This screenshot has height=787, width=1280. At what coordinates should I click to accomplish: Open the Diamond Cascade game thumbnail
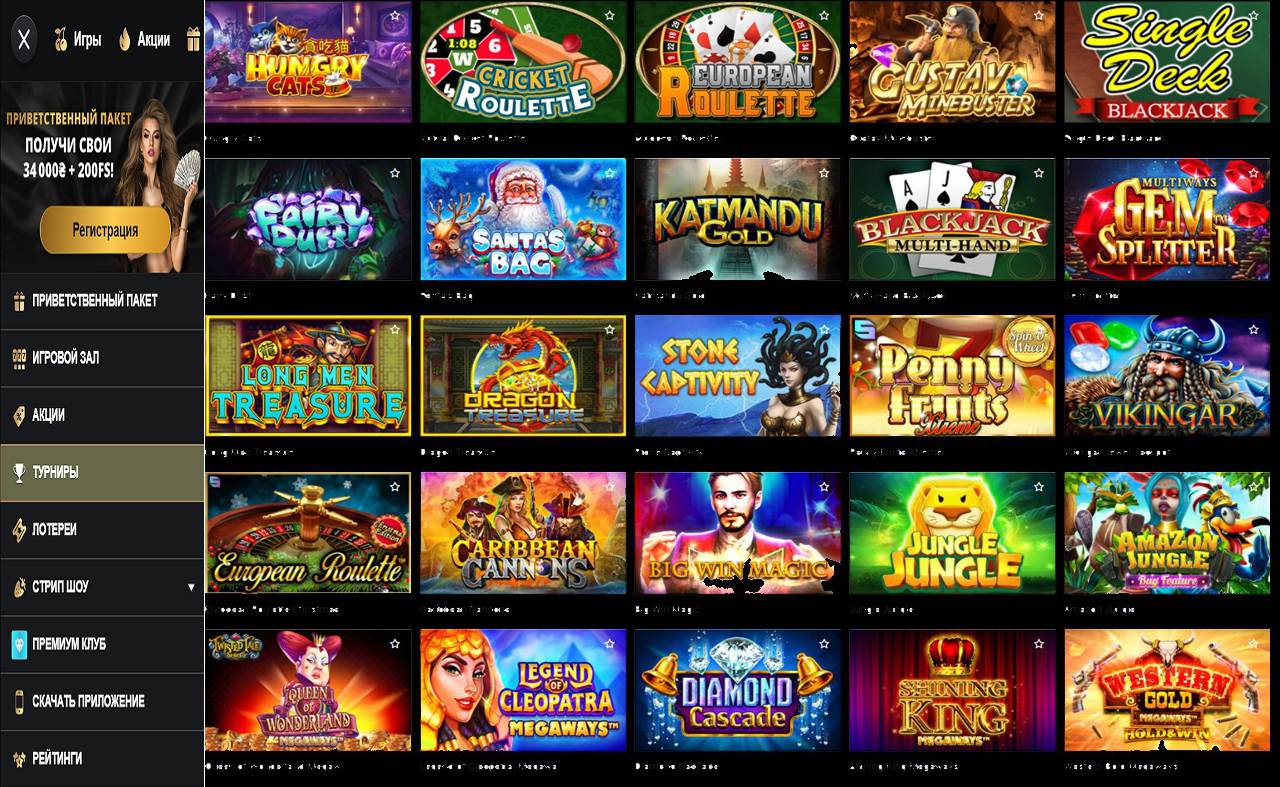point(738,690)
